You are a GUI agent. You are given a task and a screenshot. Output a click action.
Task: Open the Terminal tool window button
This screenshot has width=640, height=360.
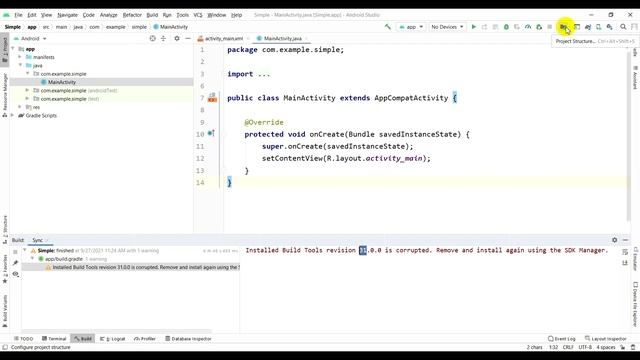coord(54,339)
